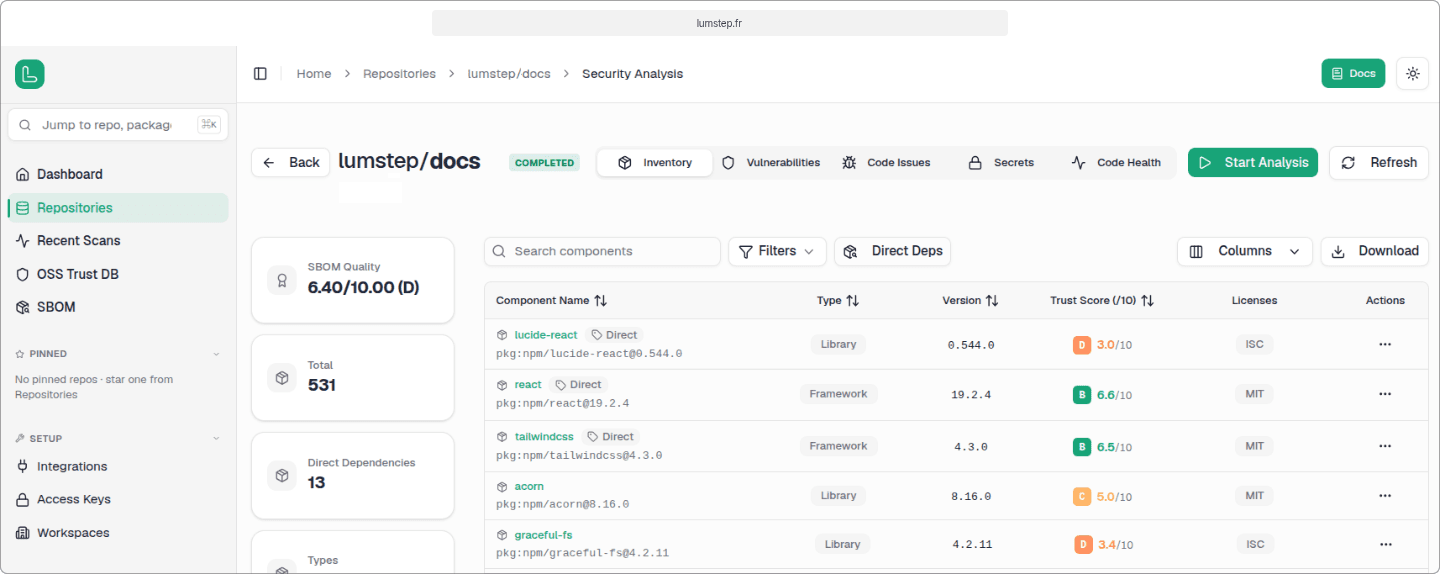Open Workspaces in the sidebar

tap(118, 533)
